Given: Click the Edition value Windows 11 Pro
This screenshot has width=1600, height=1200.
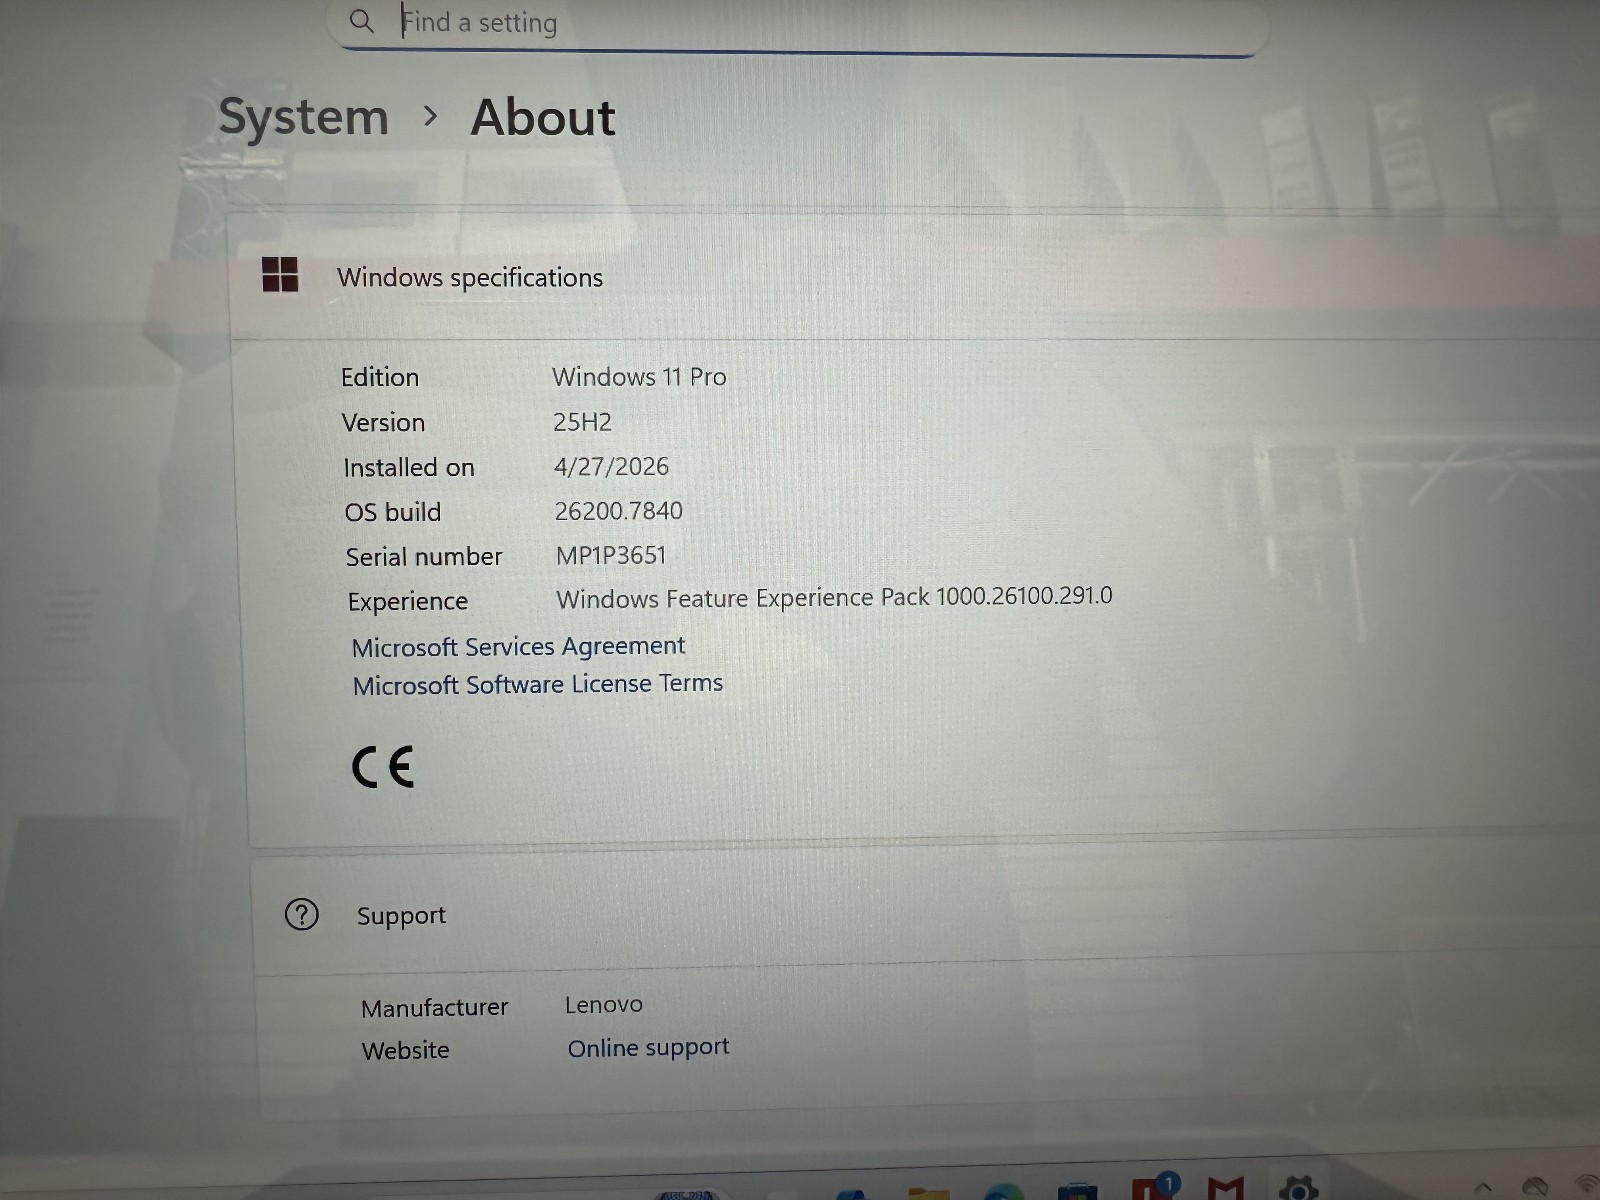Looking at the screenshot, I should 639,377.
